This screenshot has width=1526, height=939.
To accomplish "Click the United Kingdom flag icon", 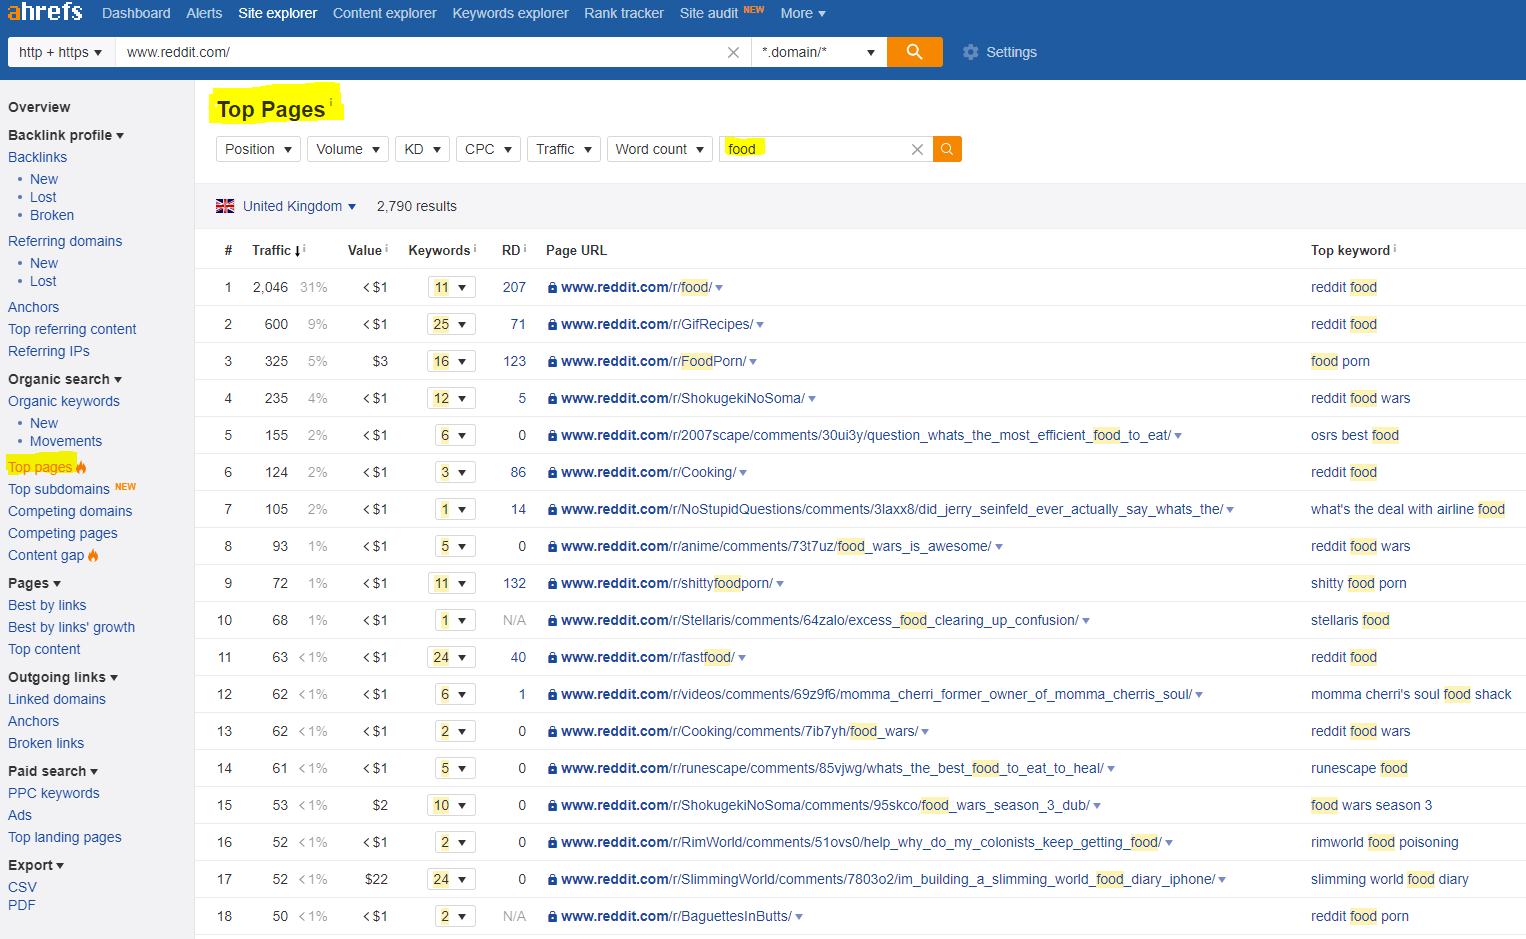I will click(x=225, y=206).
